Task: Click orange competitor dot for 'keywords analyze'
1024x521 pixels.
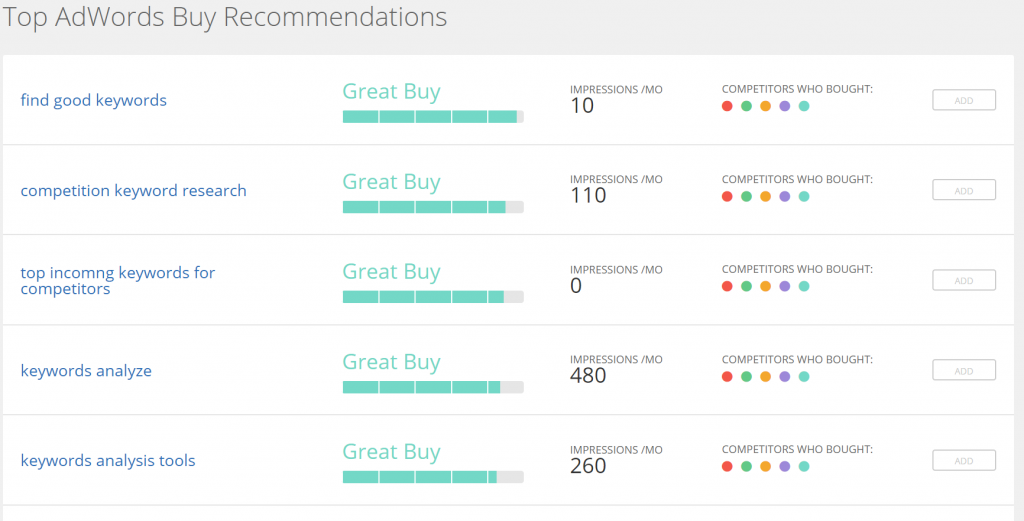Action: click(x=765, y=376)
